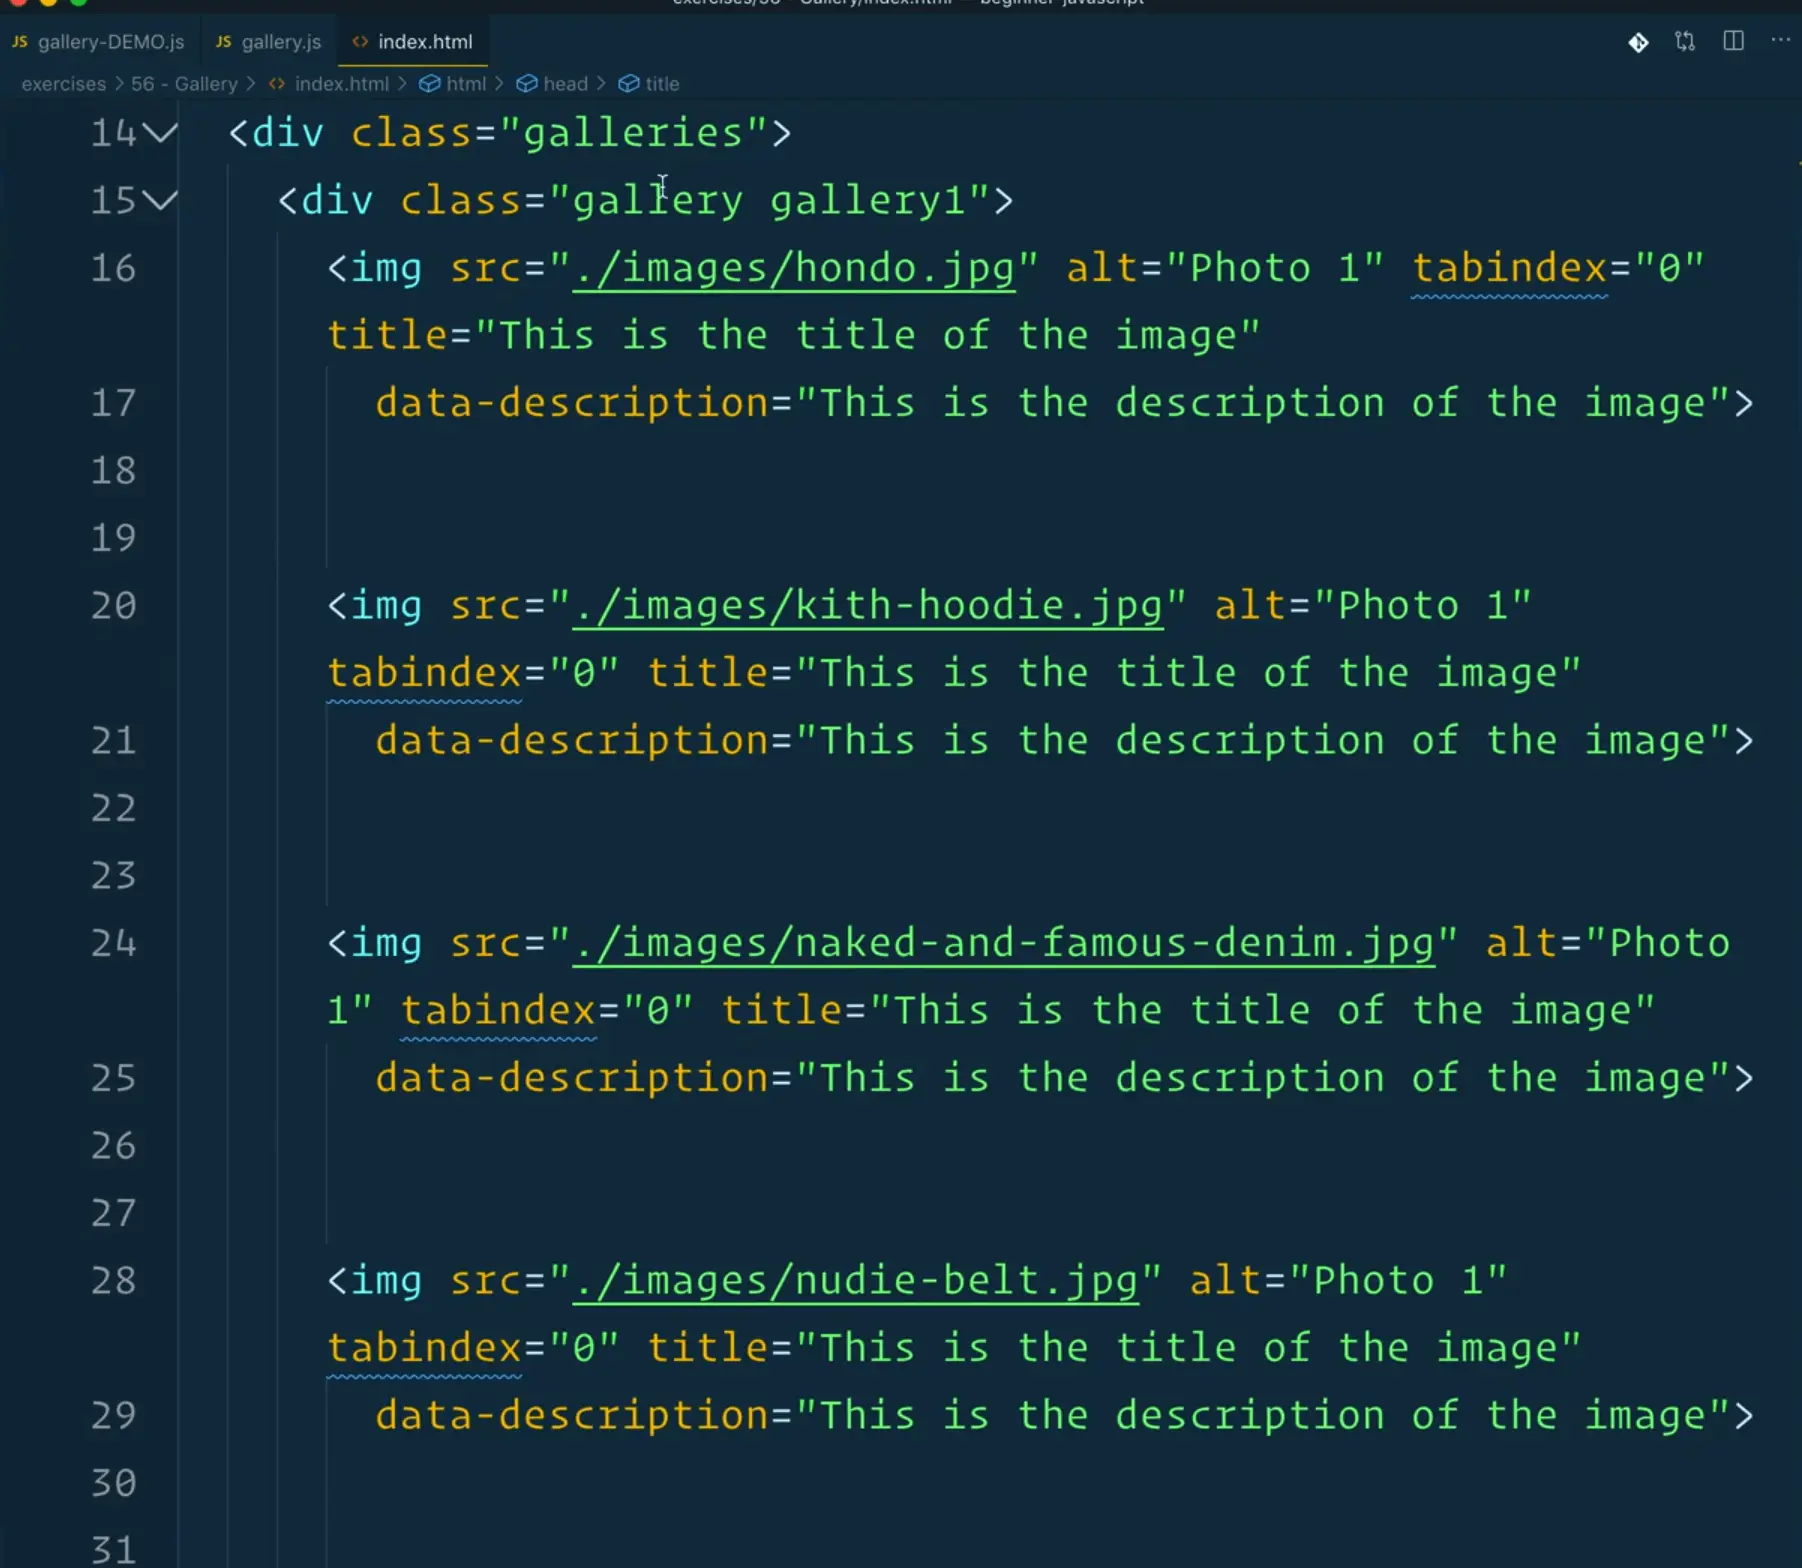Viewport: 1802px width, 1568px height.
Task: Click the title symbol icon in breadcrumbs
Action: point(628,84)
